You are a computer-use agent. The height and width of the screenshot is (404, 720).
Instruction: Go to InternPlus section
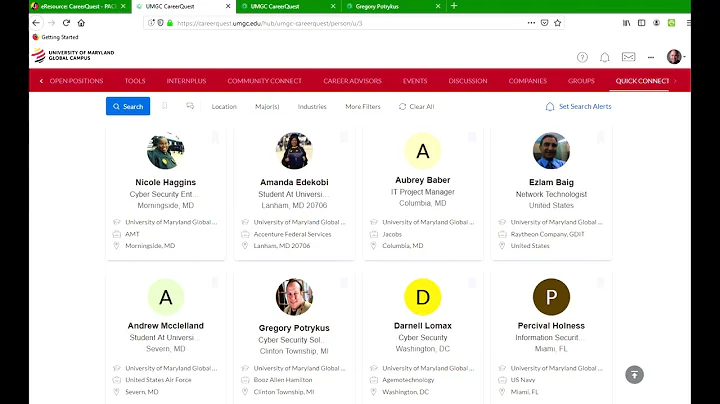(186, 81)
